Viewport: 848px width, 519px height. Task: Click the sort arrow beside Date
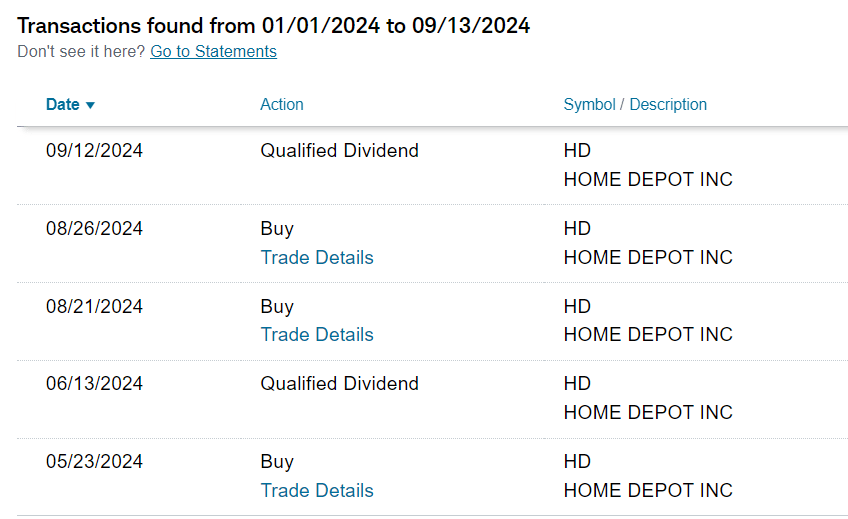point(90,105)
